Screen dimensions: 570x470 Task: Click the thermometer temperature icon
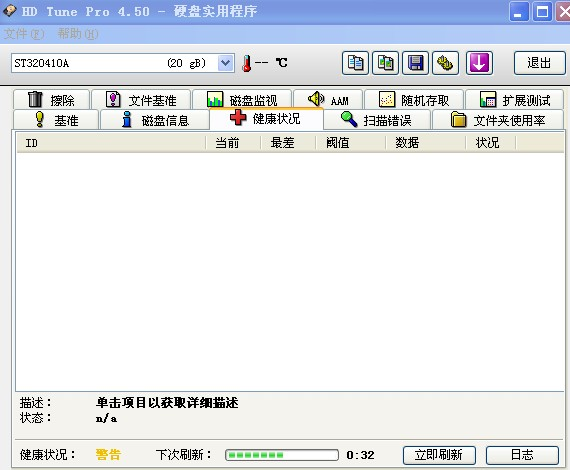coord(247,63)
